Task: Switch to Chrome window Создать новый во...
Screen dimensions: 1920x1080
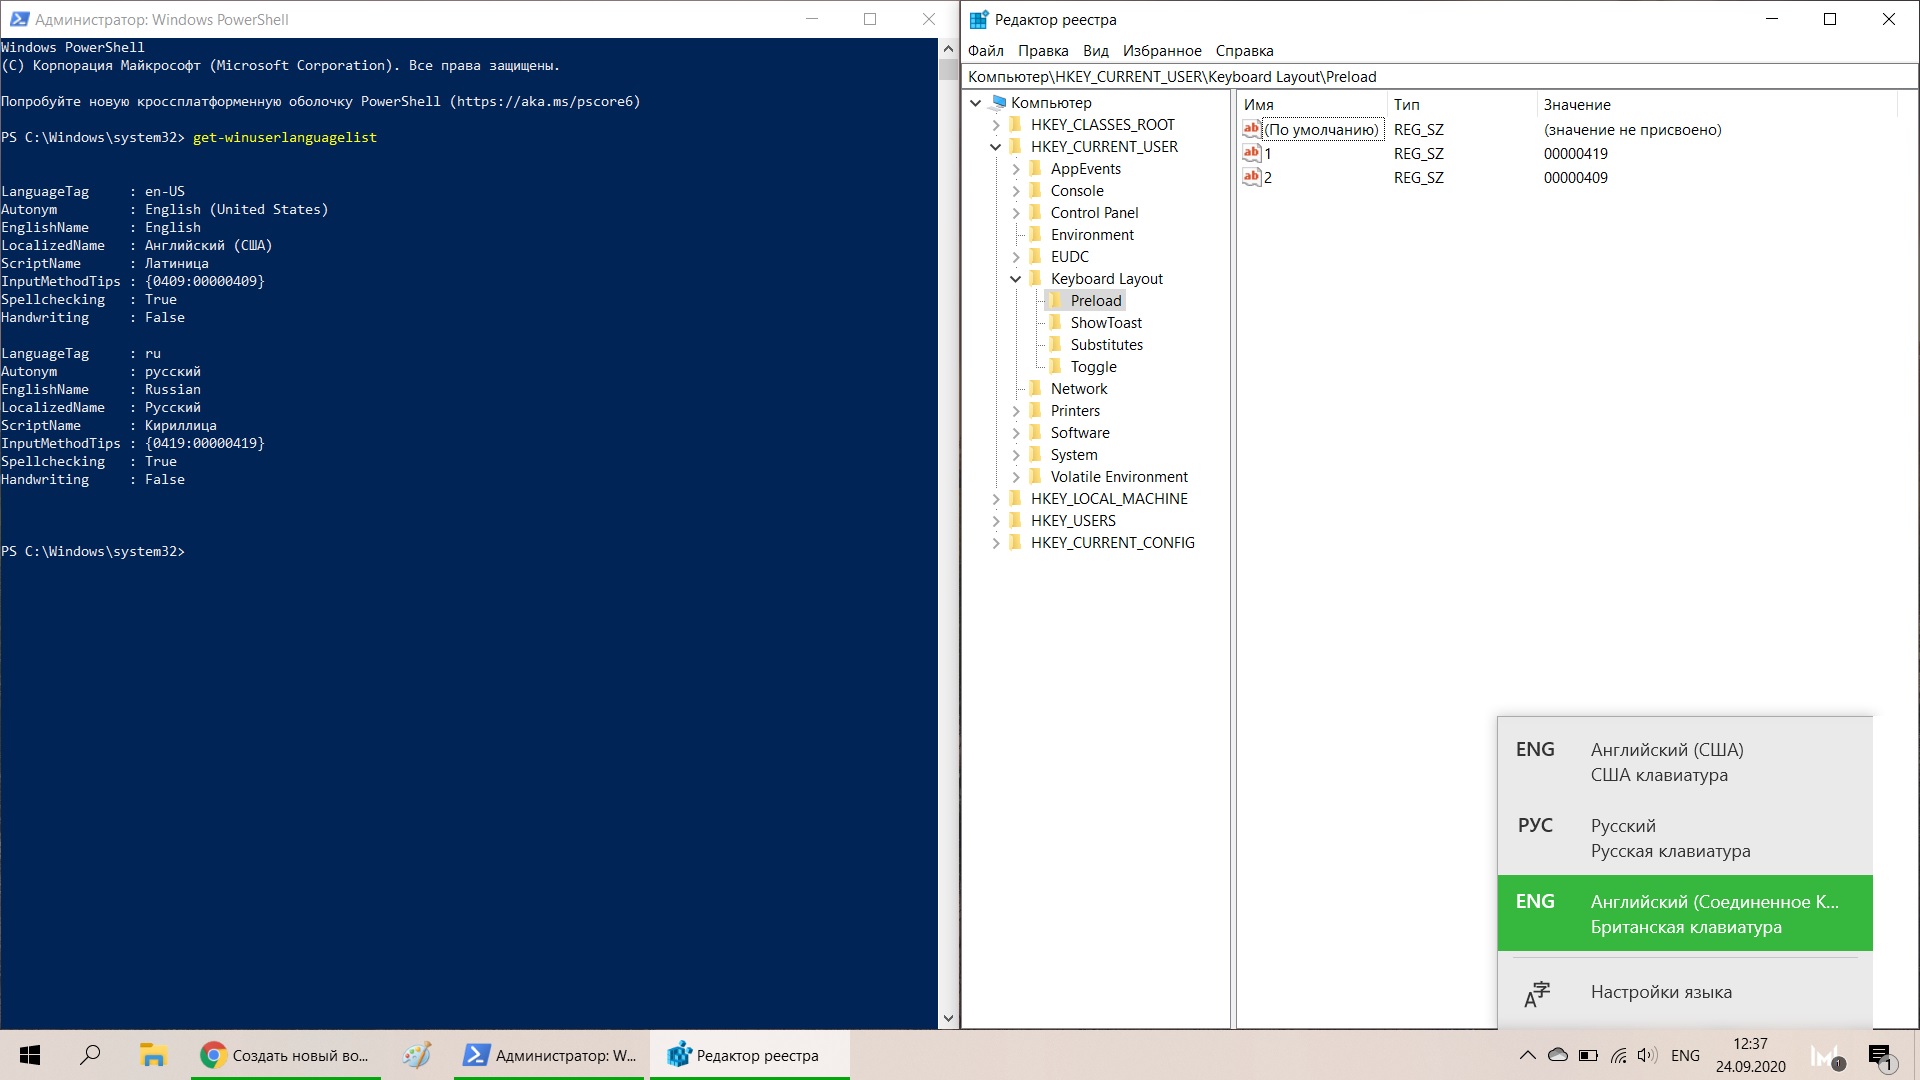Action: [284, 1055]
